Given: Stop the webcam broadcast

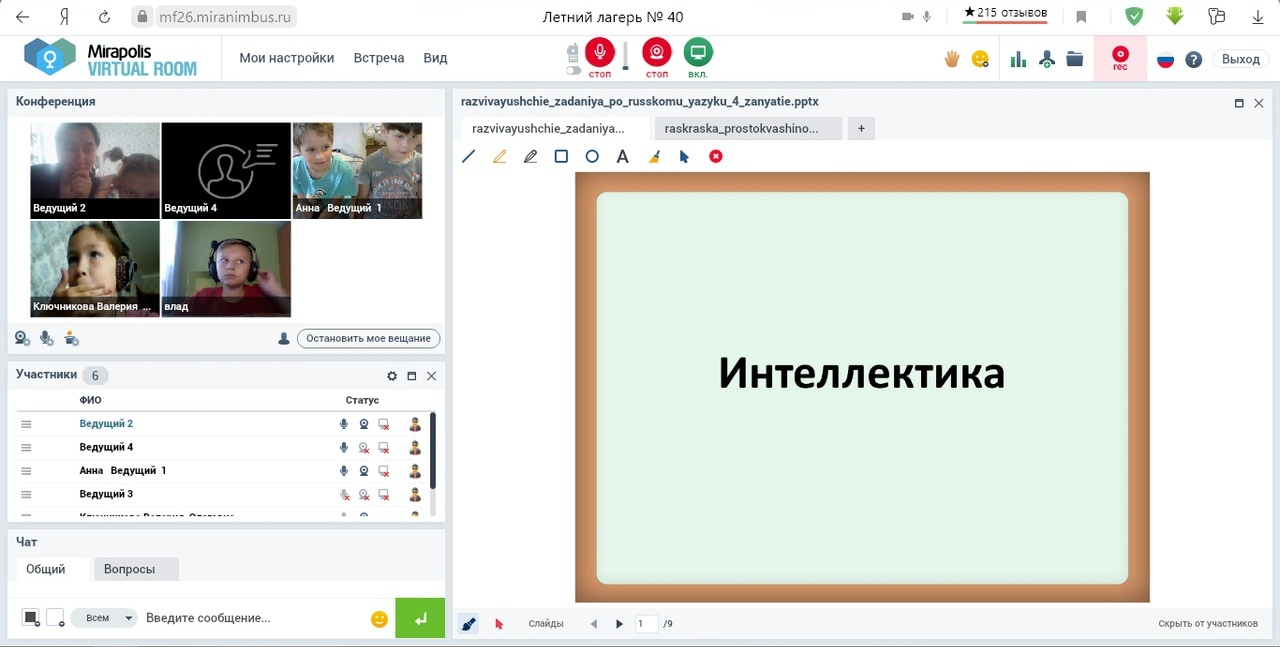Looking at the screenshot, I should pyautogui.click(x=657, y=53).
